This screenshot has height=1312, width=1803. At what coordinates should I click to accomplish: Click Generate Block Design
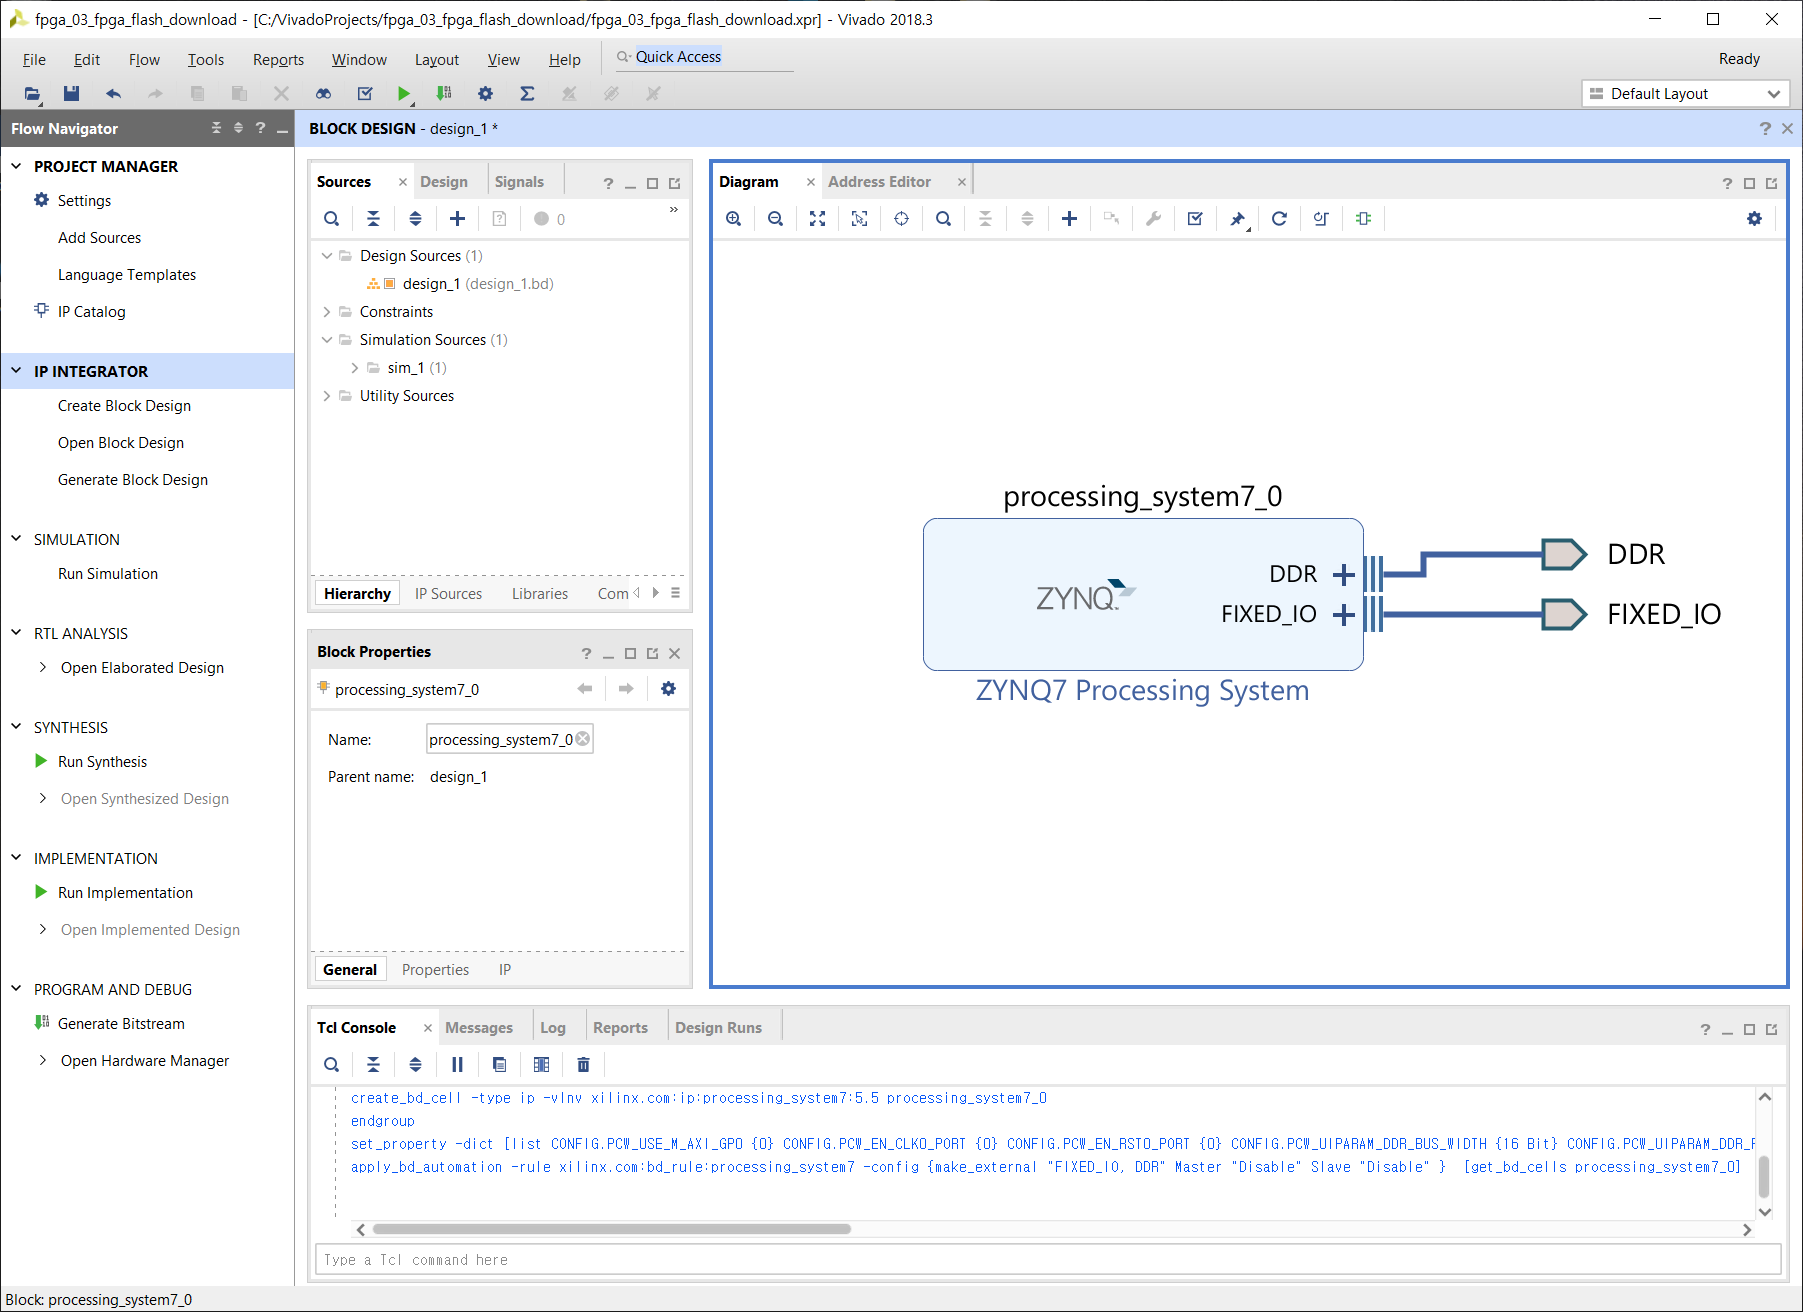pyautogui.click(x=133, y=480)
